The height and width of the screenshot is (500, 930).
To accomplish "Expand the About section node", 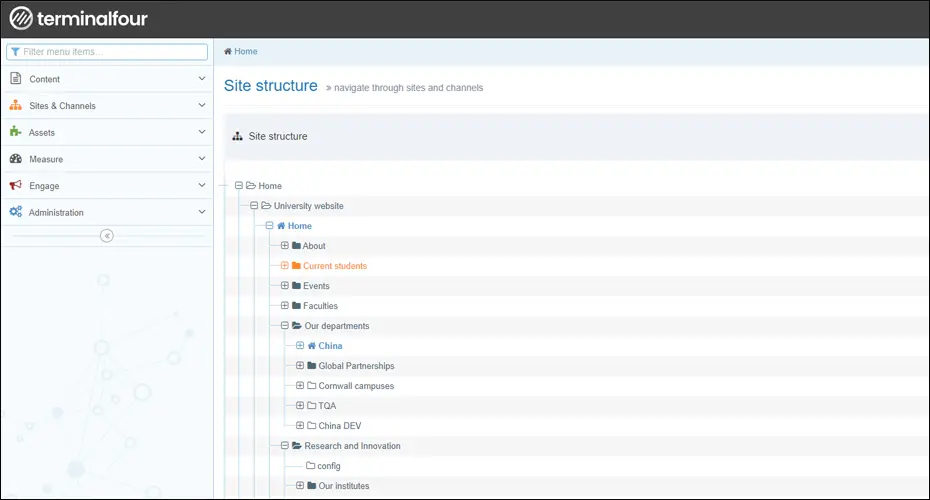I will click(x=284, y=246).
